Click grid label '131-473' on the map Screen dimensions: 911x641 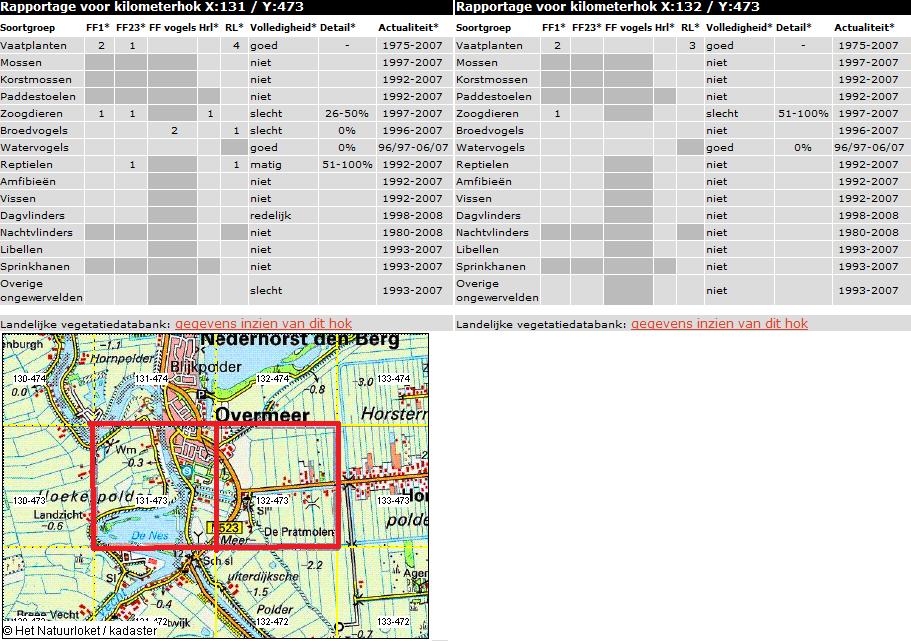coord(152,500)
